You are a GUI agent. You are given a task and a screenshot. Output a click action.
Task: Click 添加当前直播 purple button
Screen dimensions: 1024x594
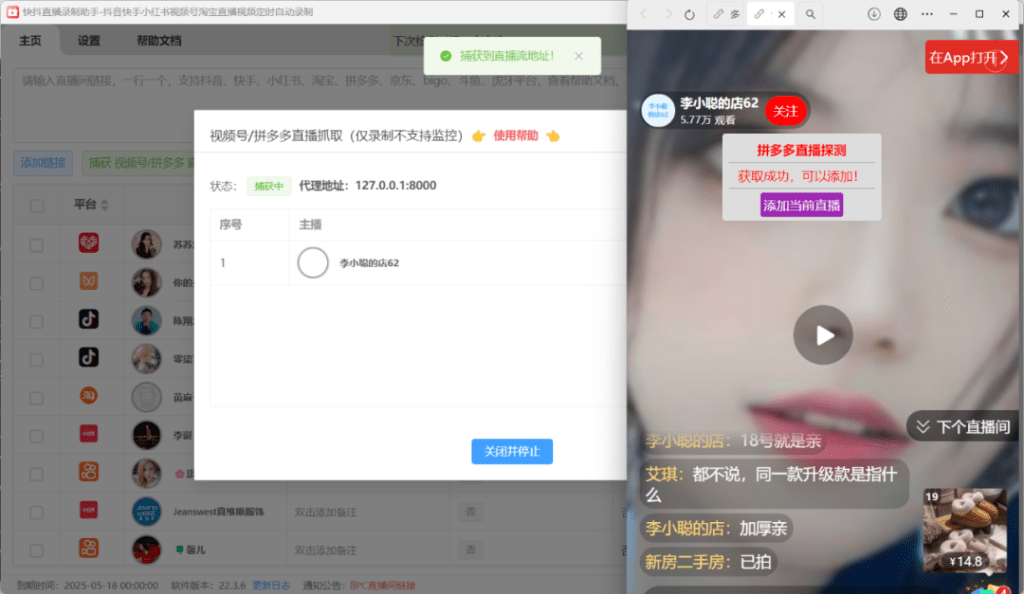801,205
